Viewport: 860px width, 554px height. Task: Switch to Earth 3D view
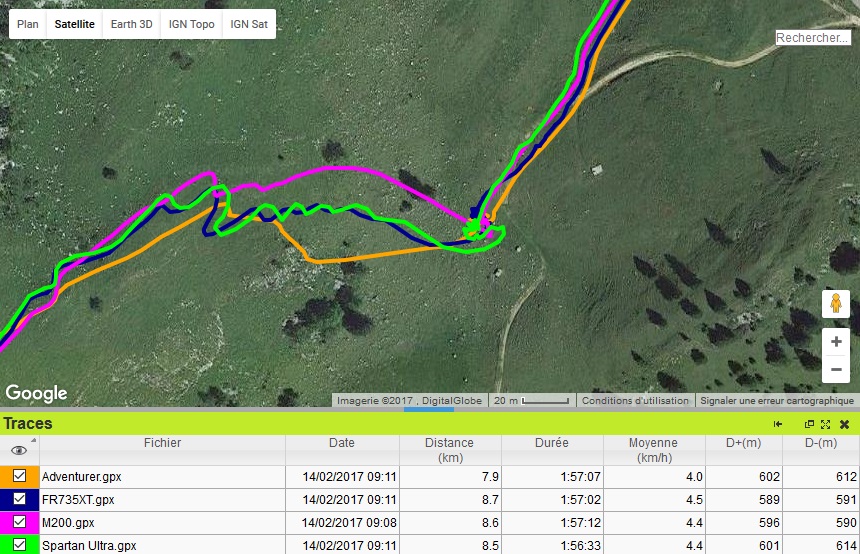pos(132,24)
